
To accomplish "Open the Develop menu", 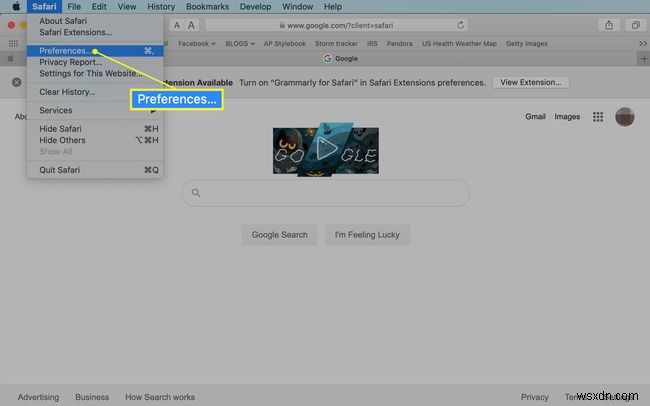I will click(255, 7).
